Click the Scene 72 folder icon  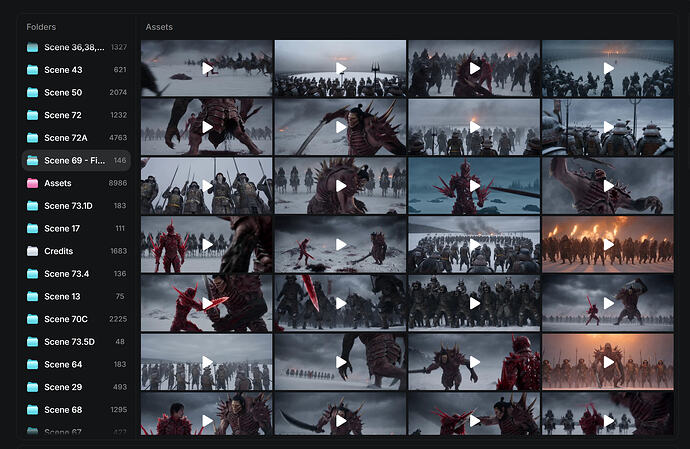pos(32,115)
